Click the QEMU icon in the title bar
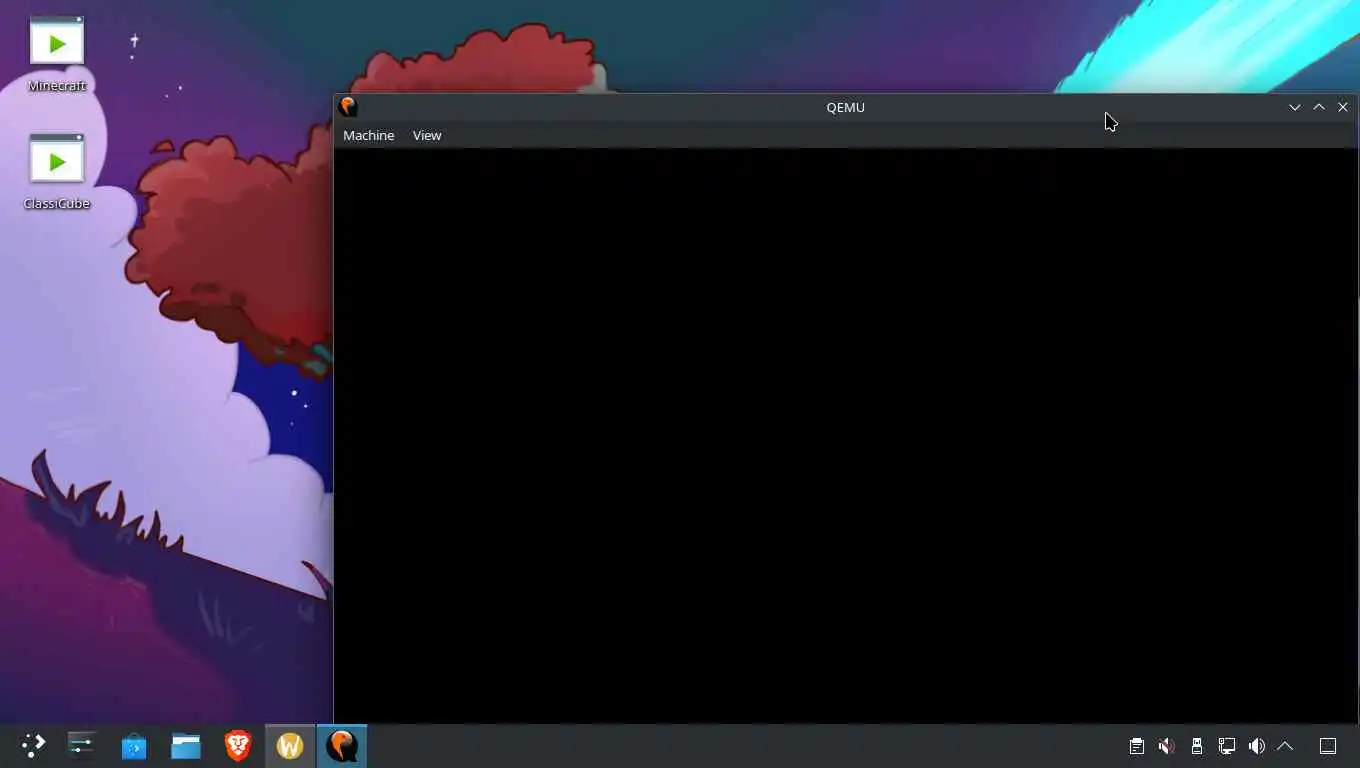This screenshot has width=1360, height=768. (348, 106)
